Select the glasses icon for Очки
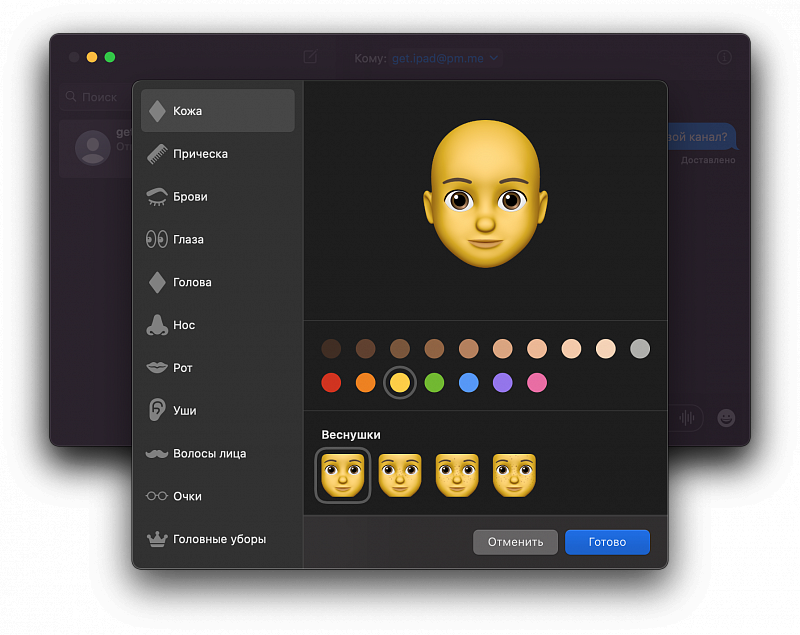This screenshot has height=635, width=800. tap(157, 496)
